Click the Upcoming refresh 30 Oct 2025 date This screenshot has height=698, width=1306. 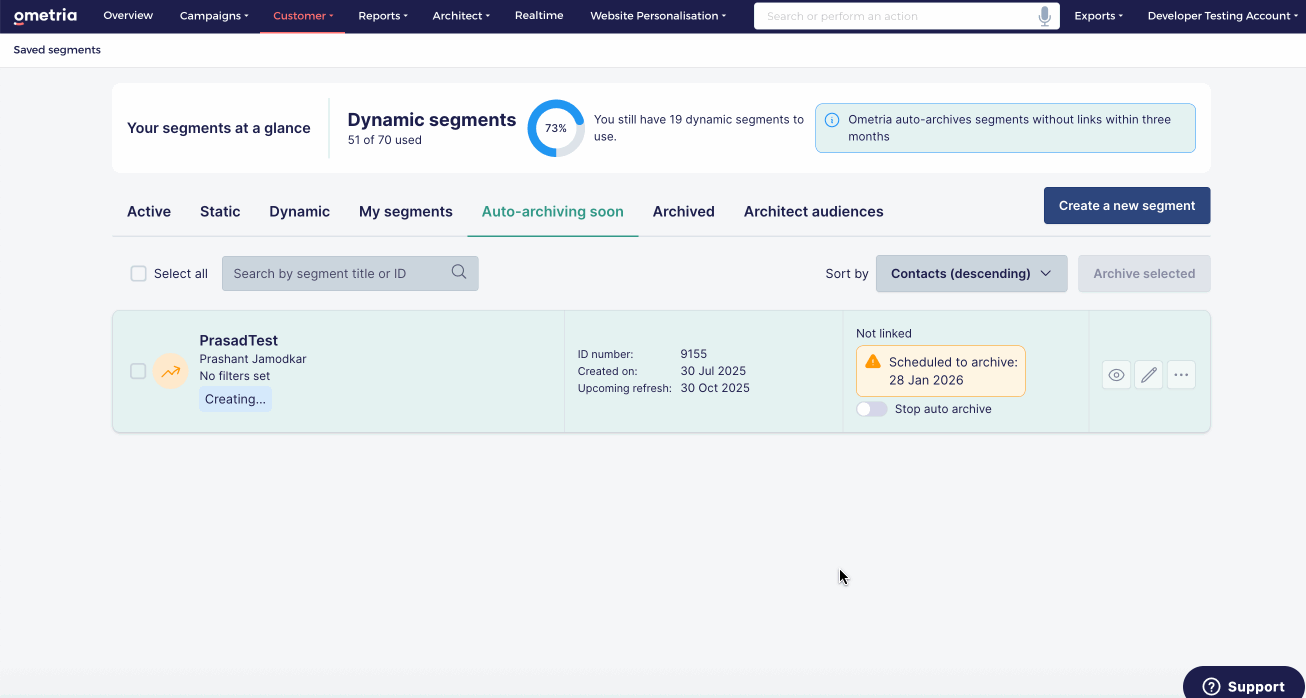[x=715, y=388]
